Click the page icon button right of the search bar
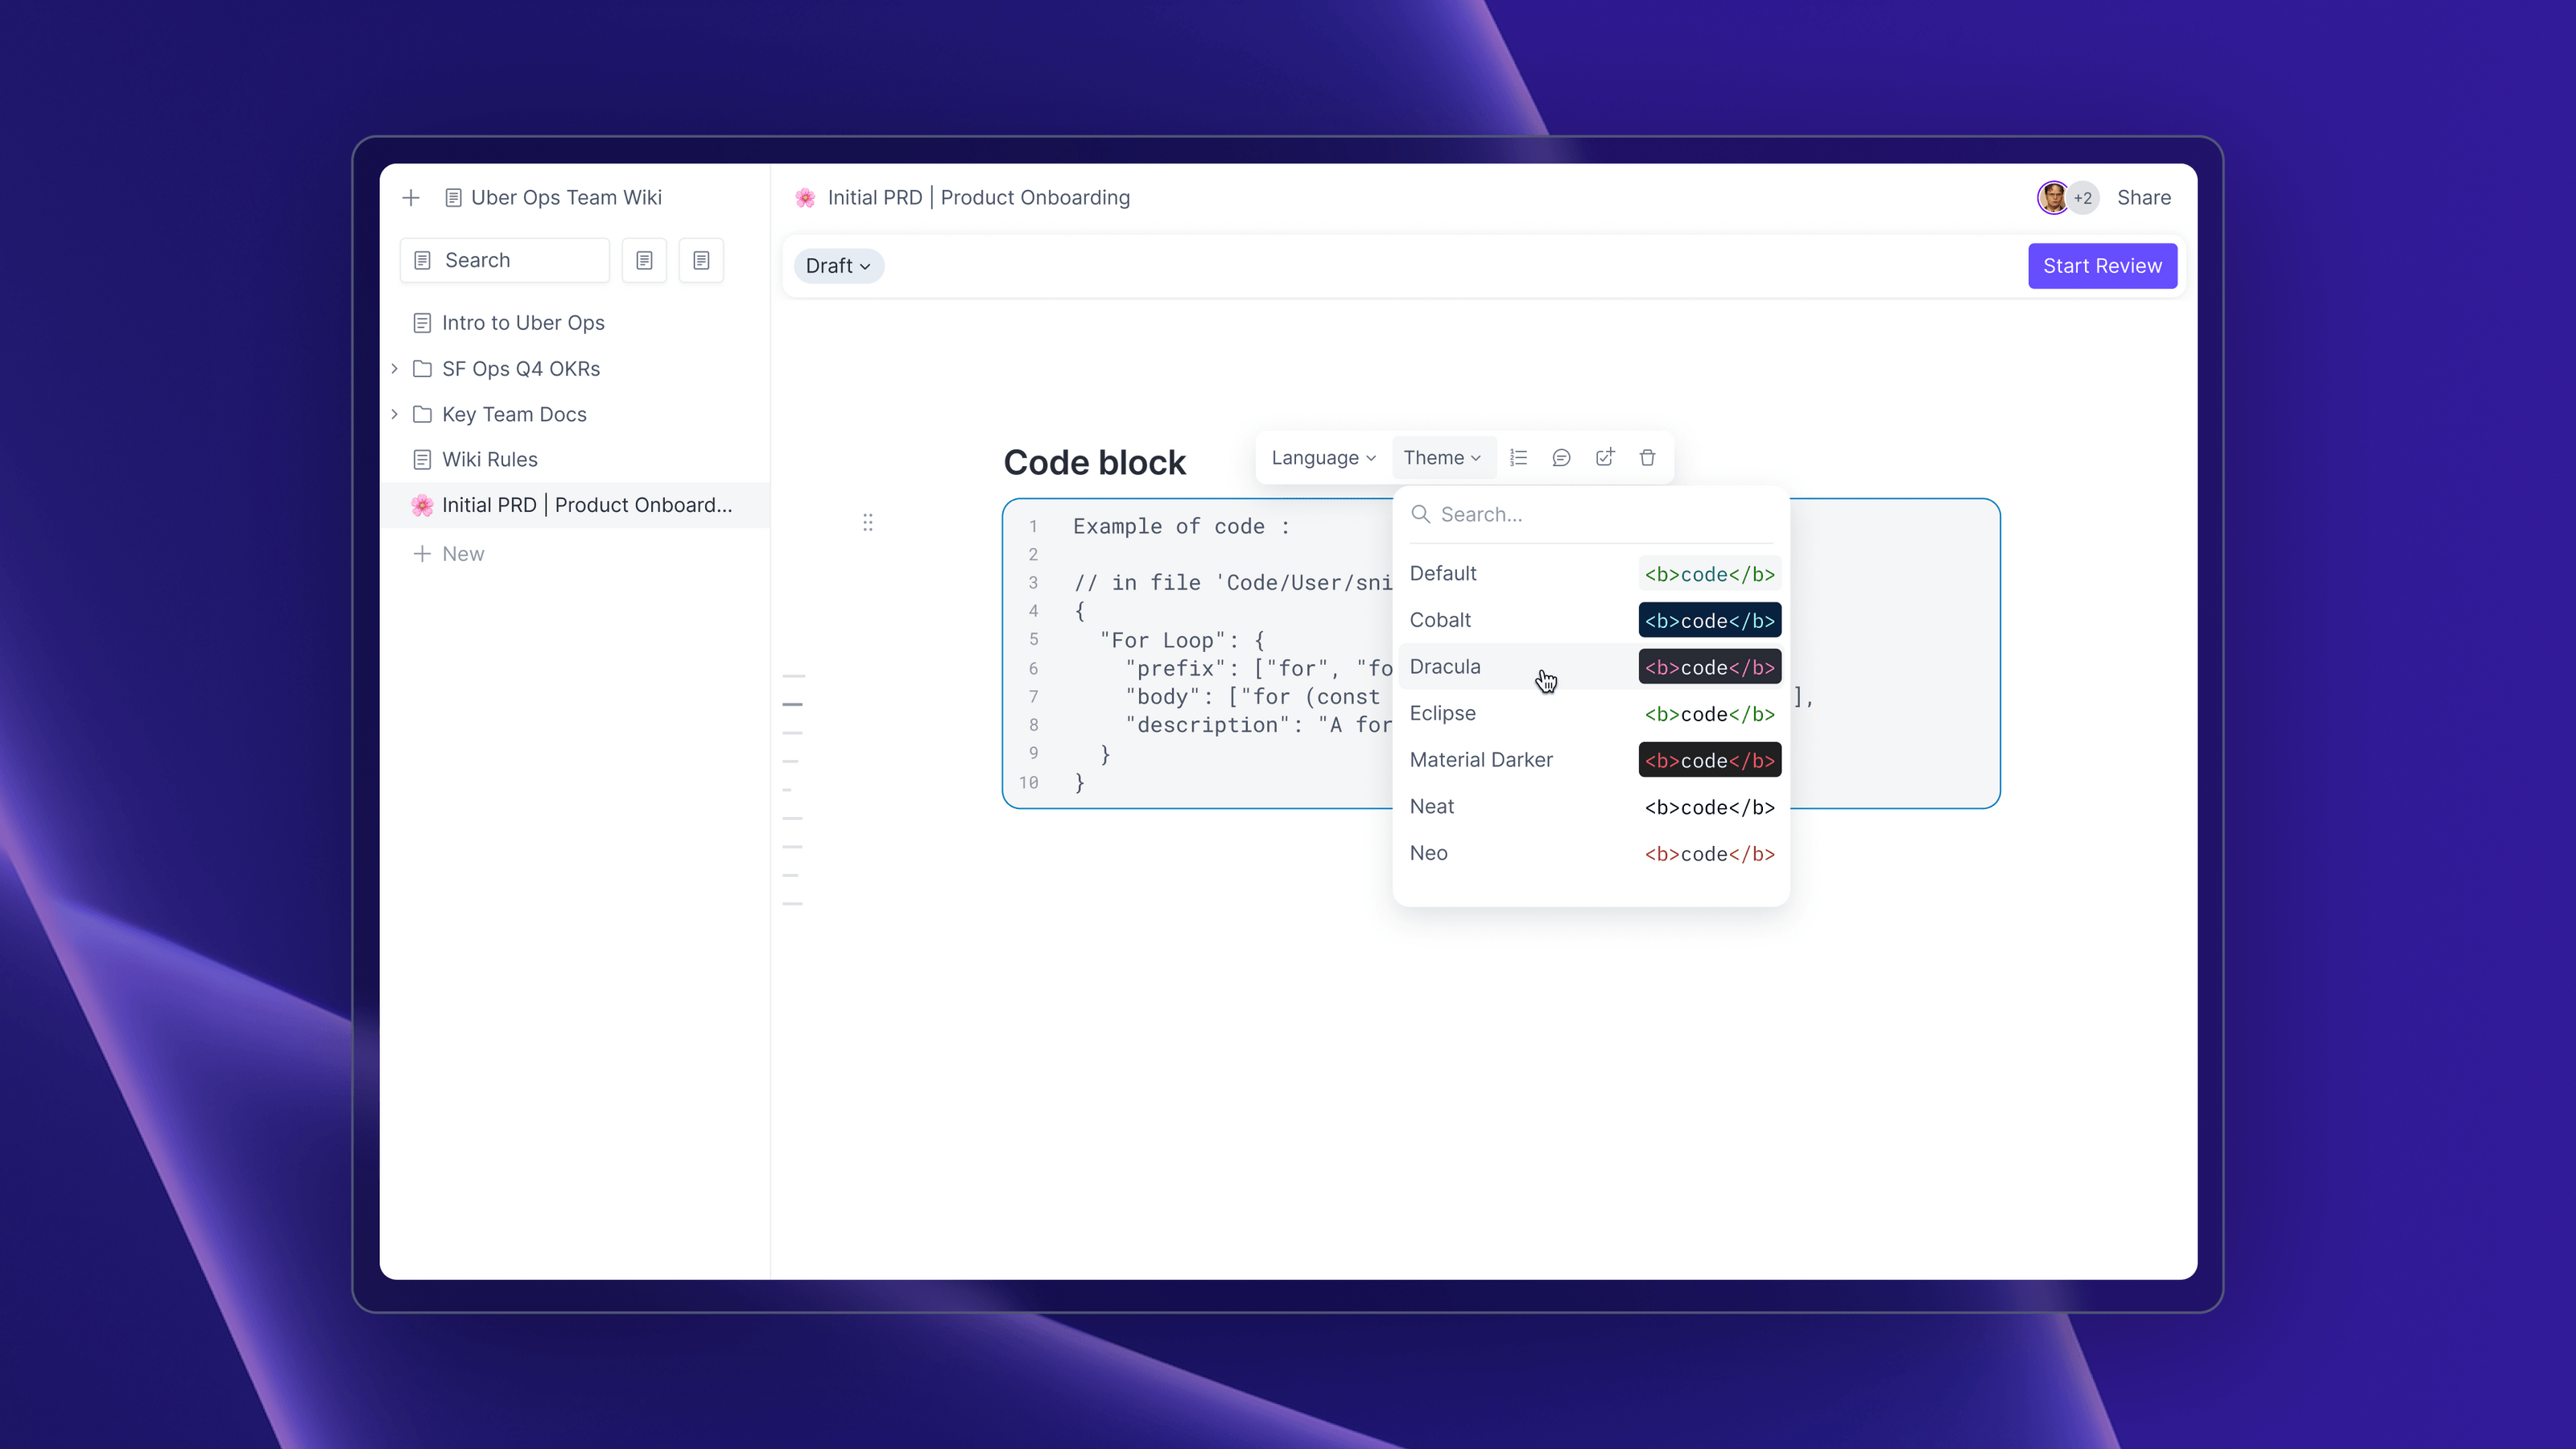The width and height of the screenshot is (2576, 1449). click(x=644, y=260)
